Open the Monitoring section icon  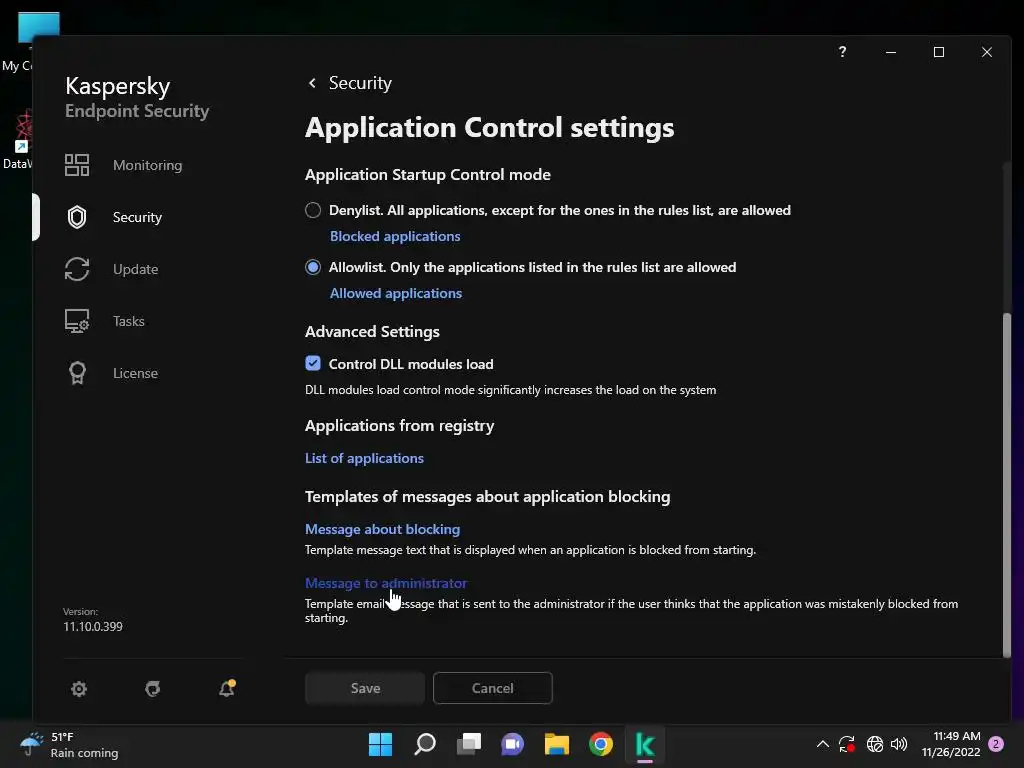coord(77,165)
